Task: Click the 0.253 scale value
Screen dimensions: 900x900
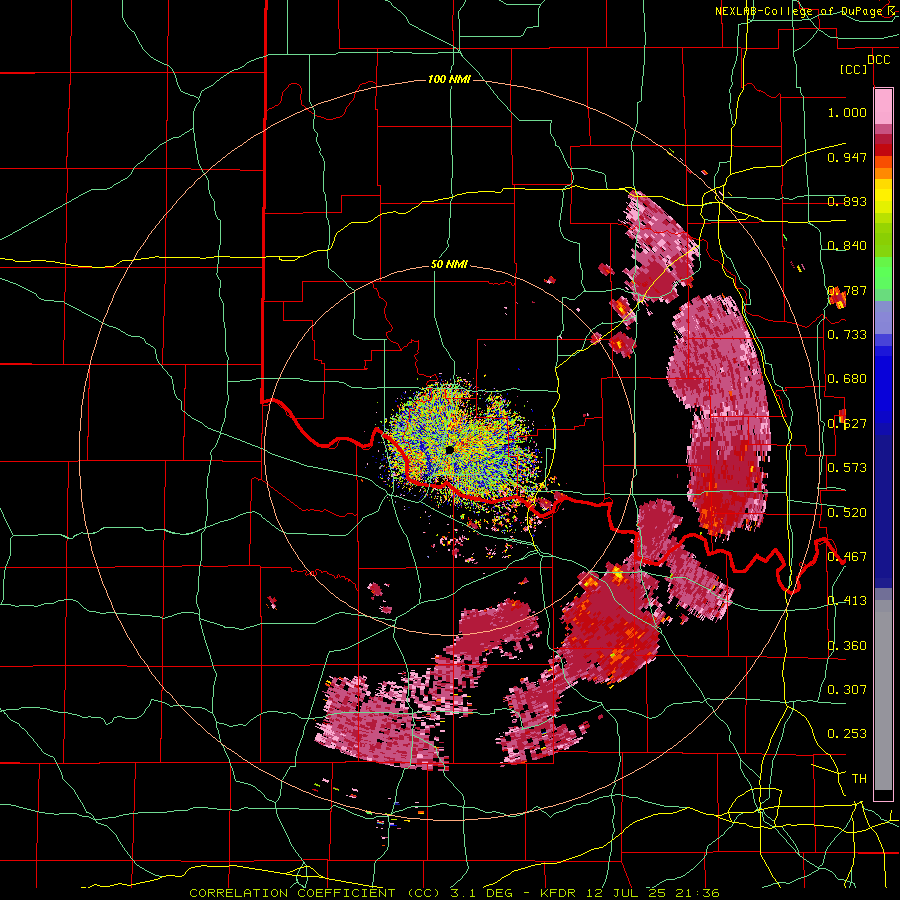Action: coord(847,734)
